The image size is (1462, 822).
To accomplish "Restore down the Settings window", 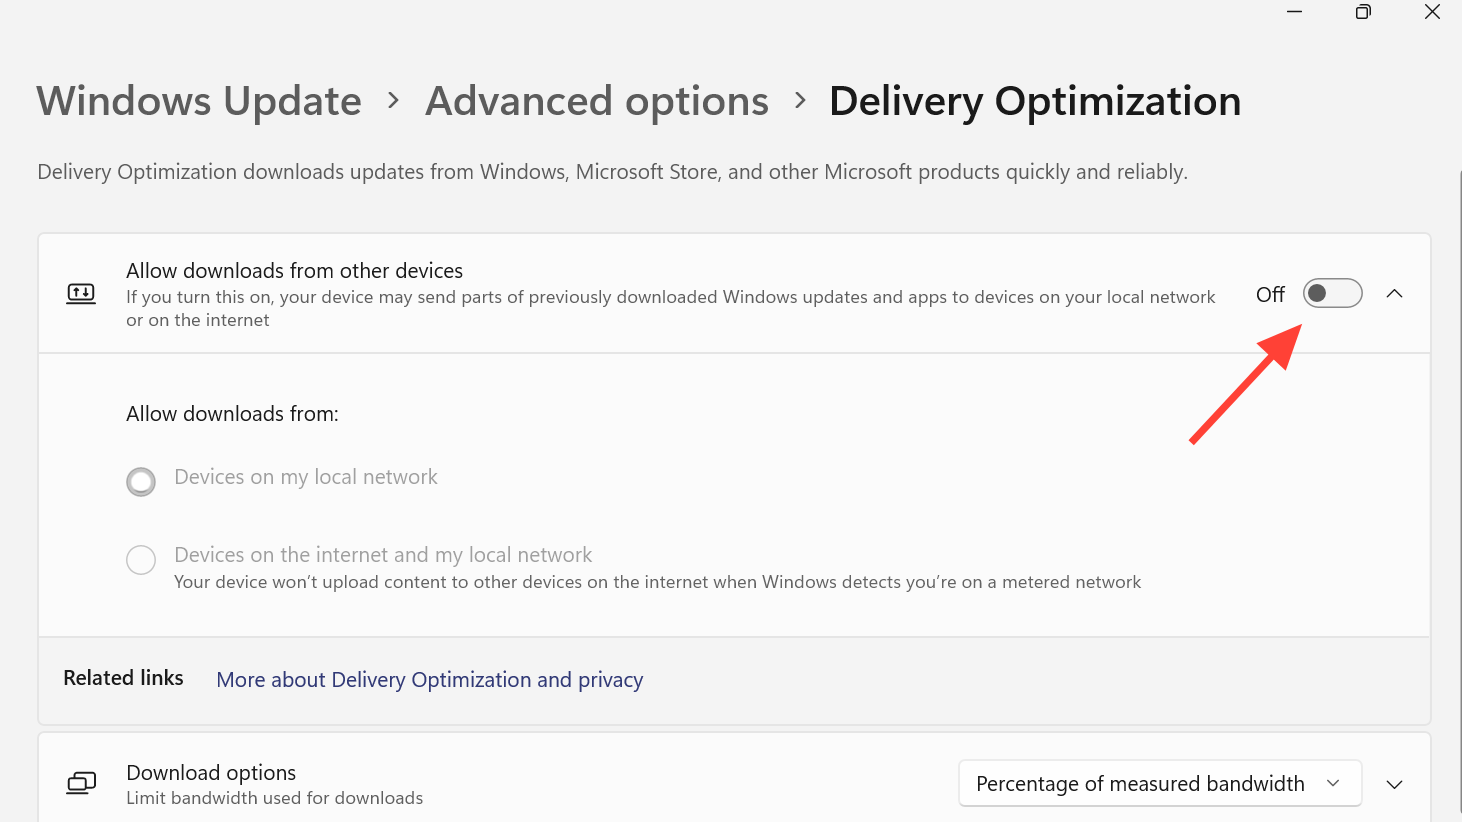I will point(1363,12).
